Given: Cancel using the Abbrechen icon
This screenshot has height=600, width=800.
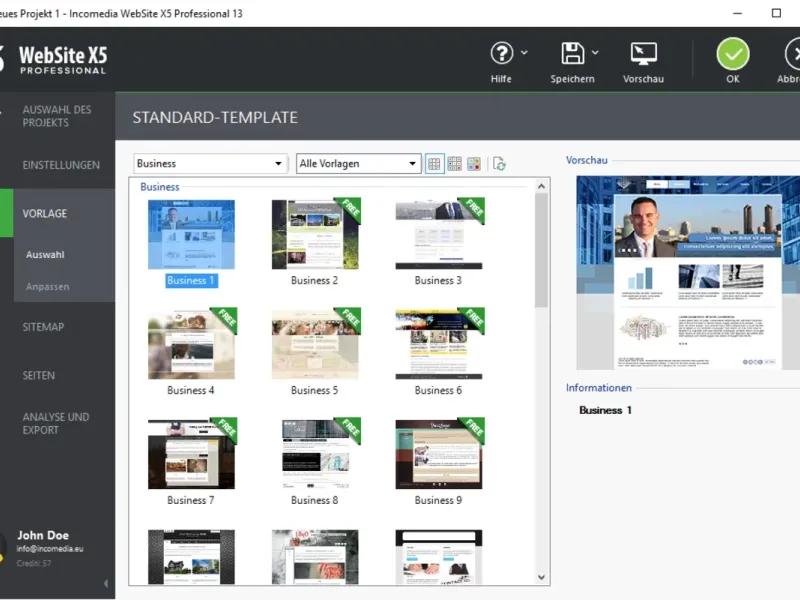Looking at the screenshot, I should [x=792, y=54].
